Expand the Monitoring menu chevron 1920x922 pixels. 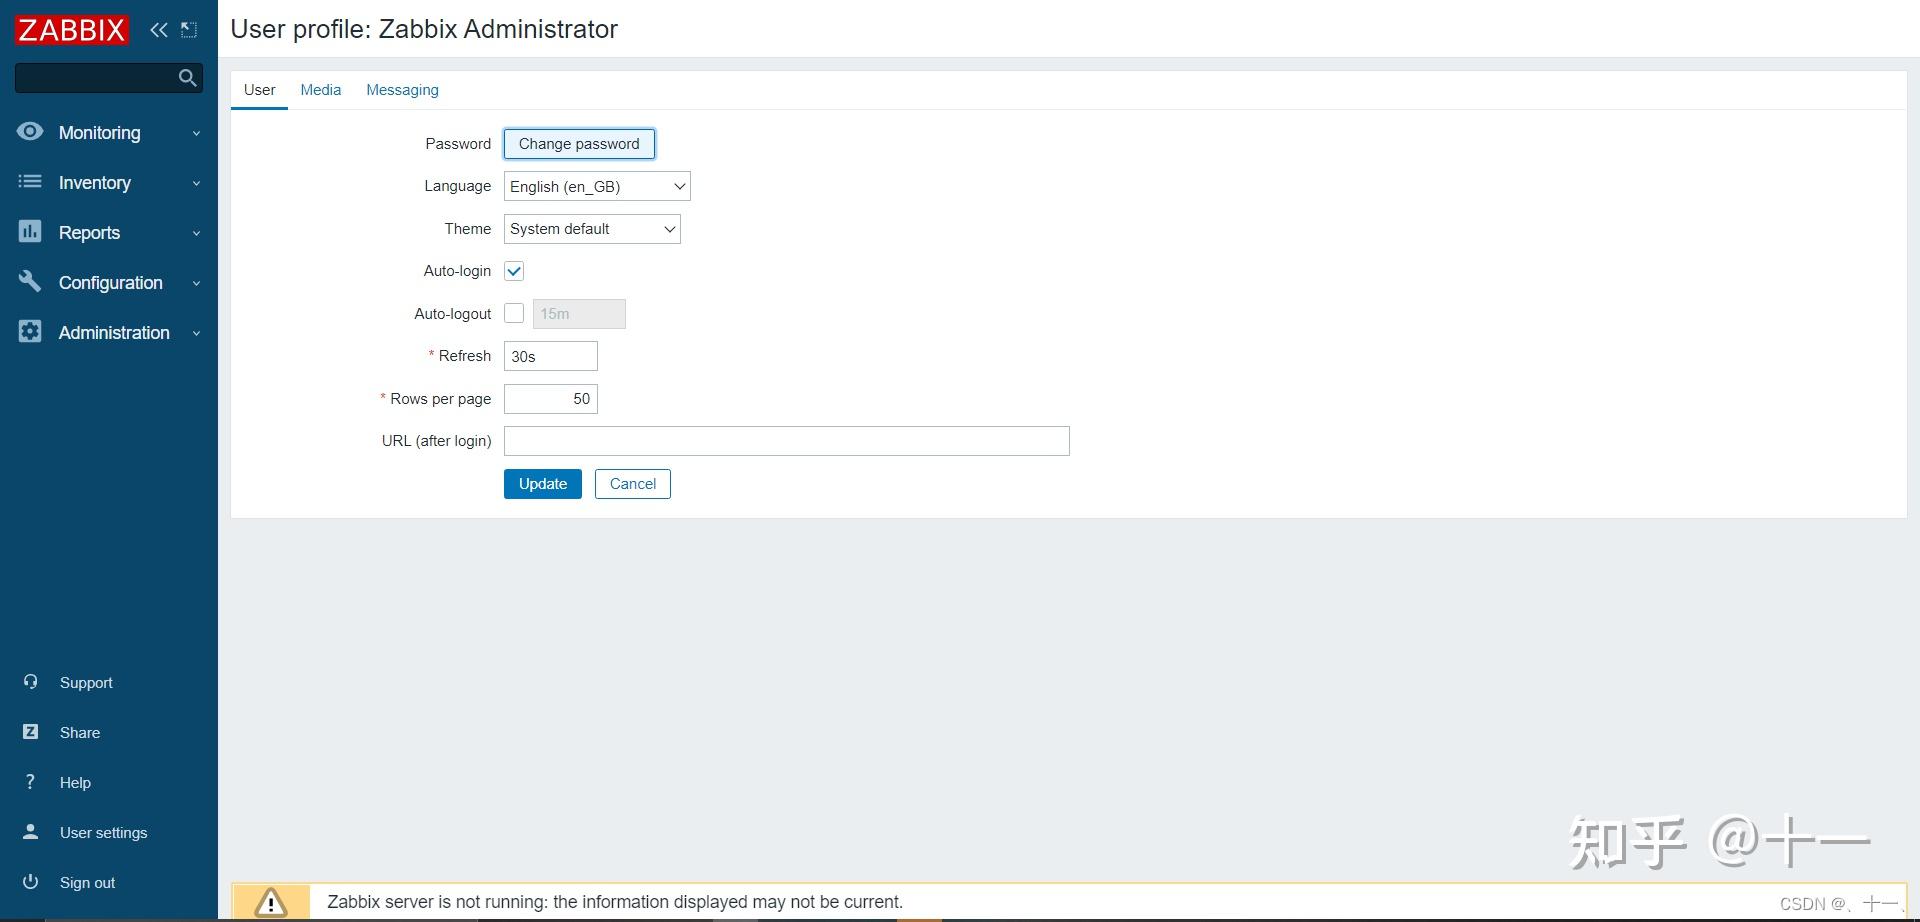coord(197,133)
